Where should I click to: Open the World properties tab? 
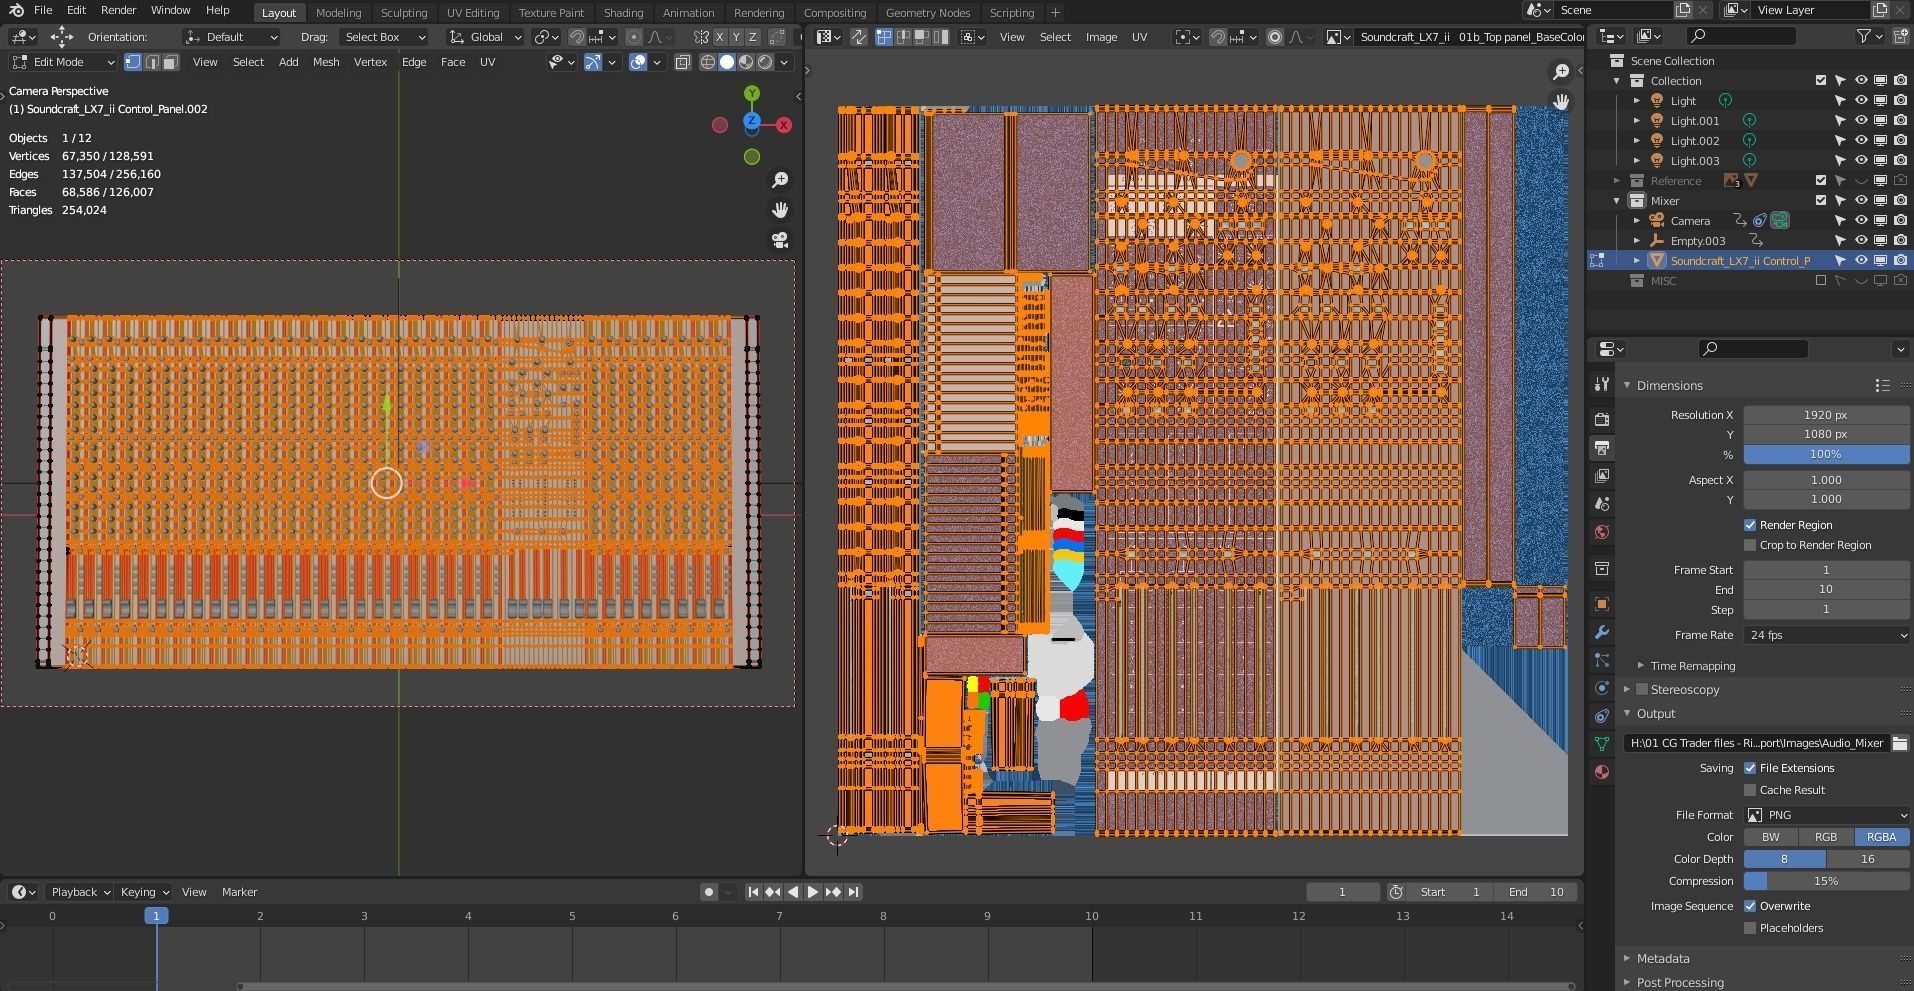1602,532
